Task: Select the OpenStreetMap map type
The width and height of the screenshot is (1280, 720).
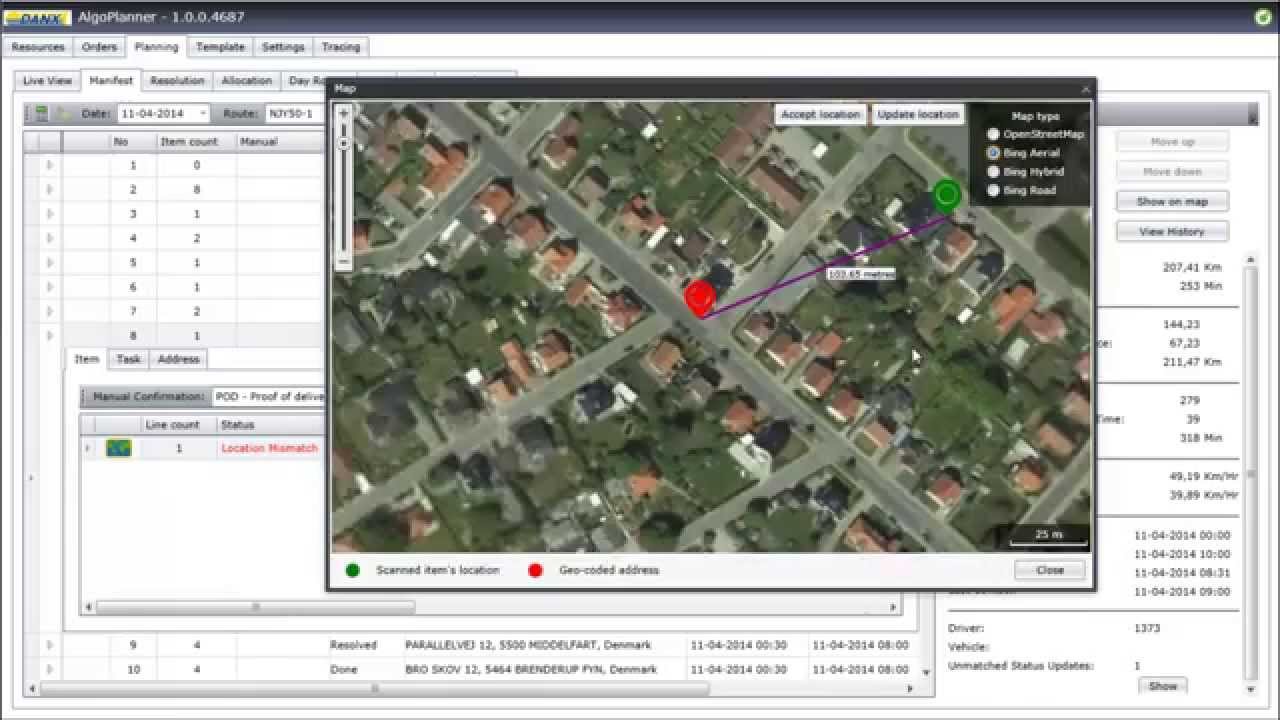Action: click(x=993, y=134)
